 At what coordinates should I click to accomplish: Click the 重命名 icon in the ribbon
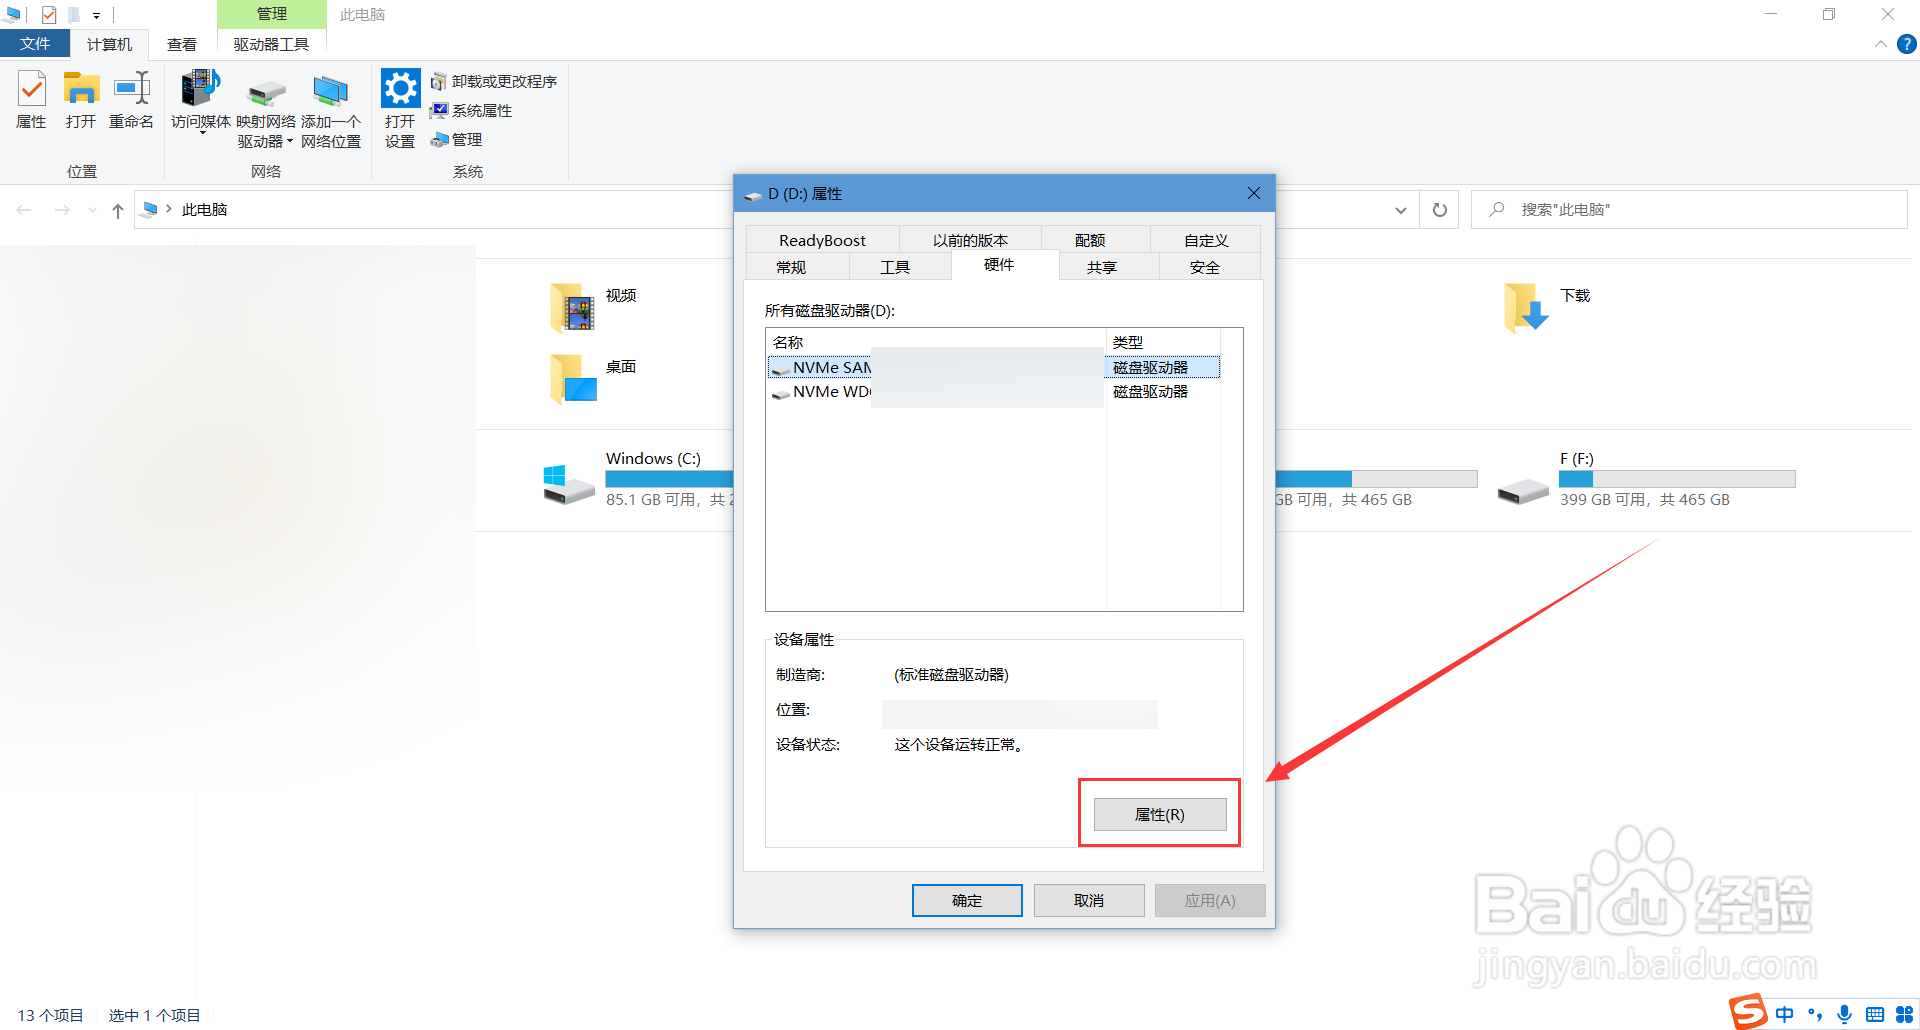(131, 99)
